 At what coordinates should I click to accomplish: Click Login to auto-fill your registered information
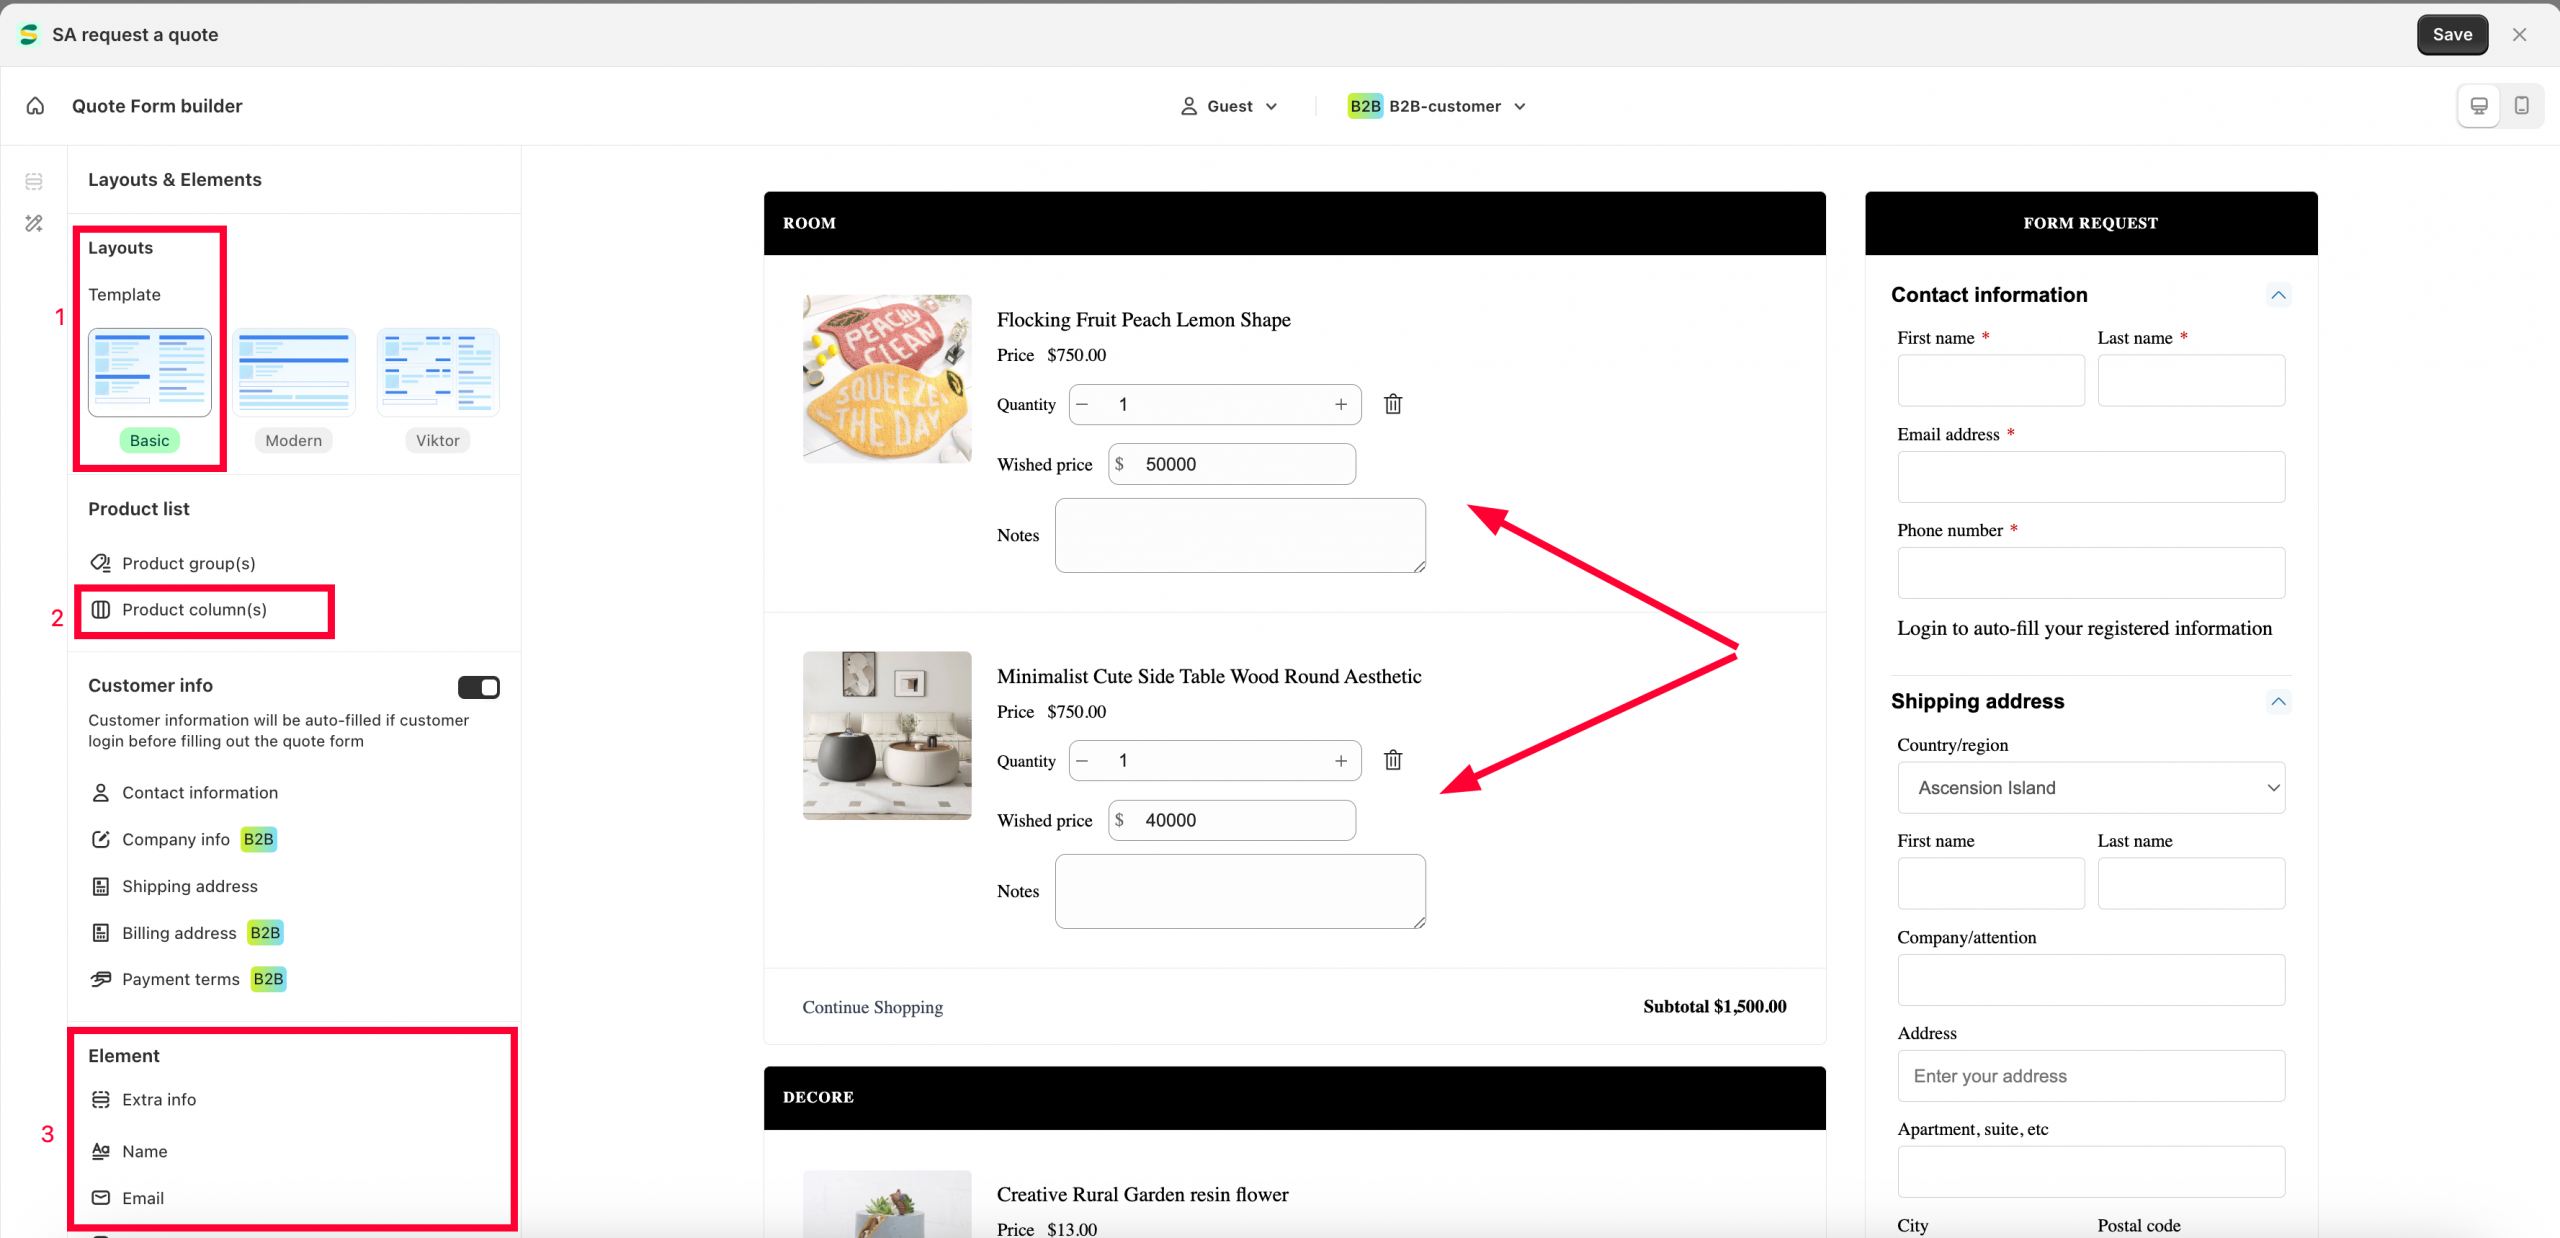2084,628
